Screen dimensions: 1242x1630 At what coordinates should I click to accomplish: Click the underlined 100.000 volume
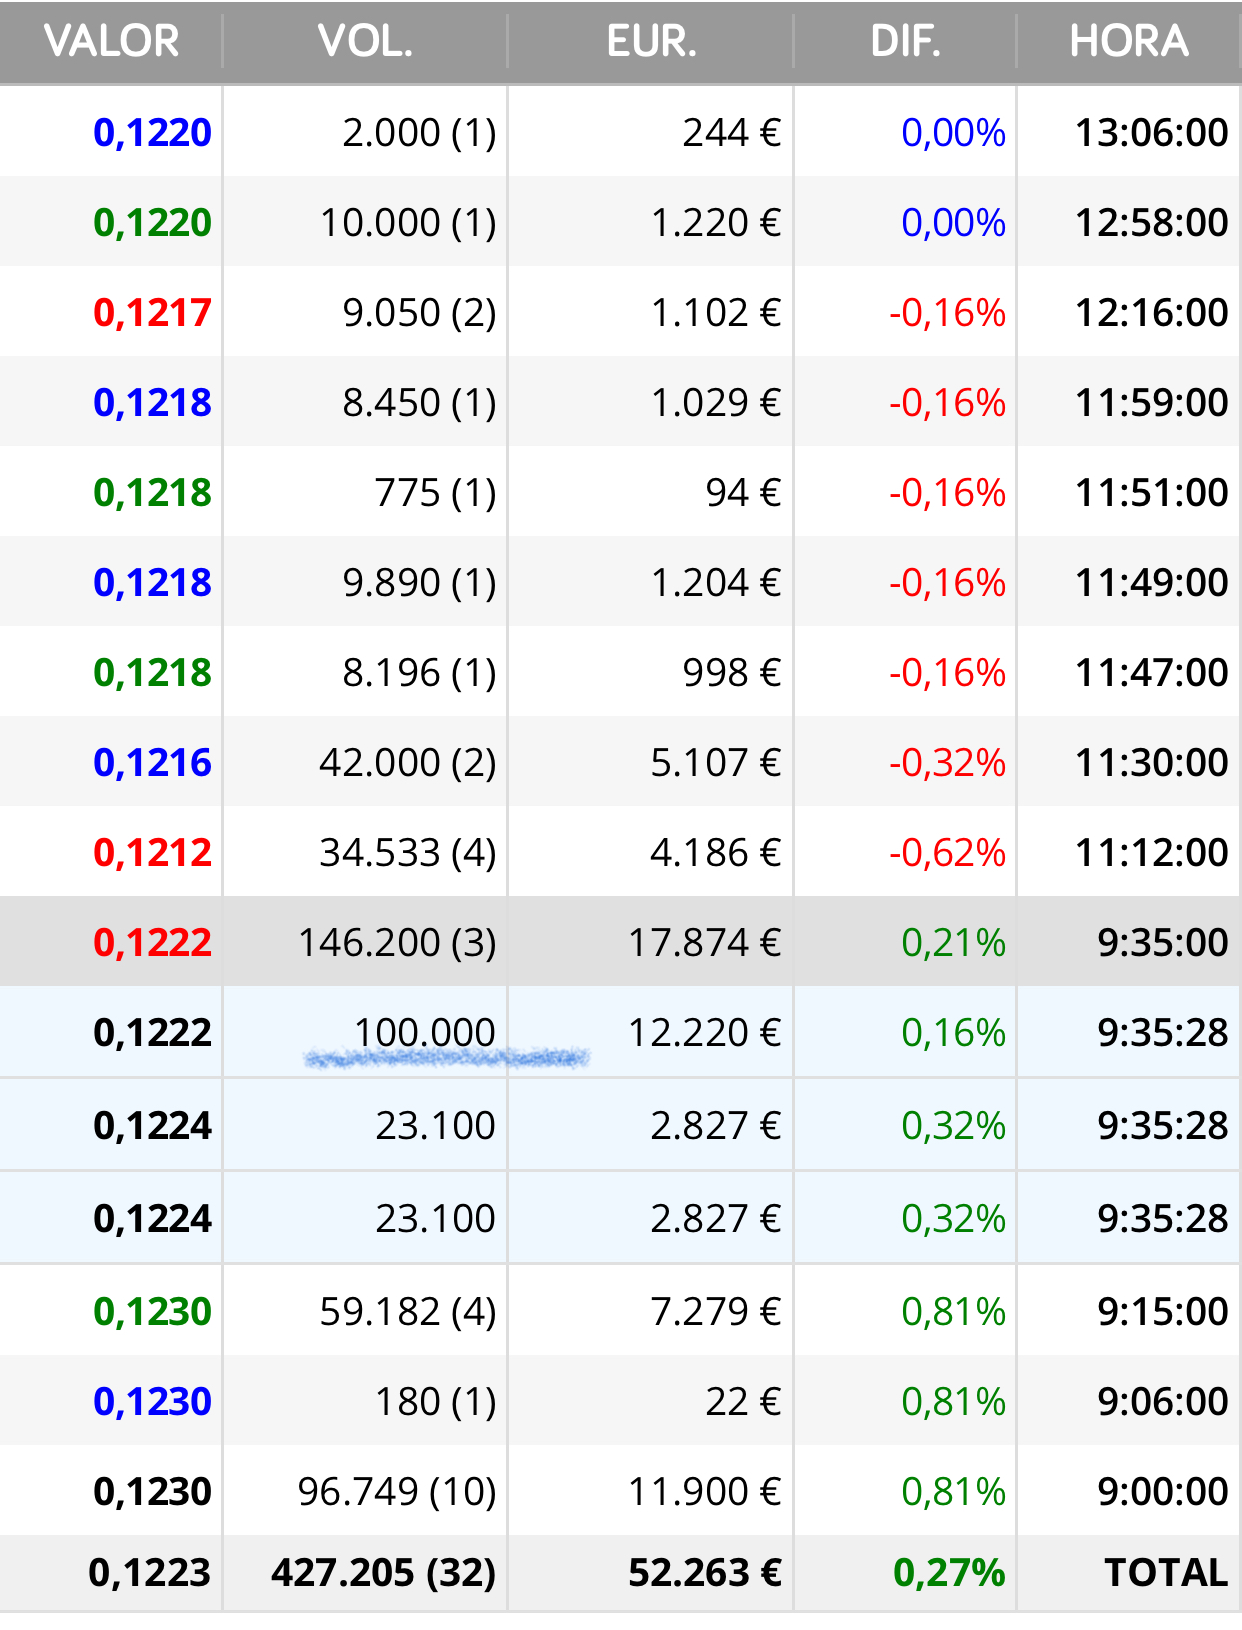coord(425,1033)
